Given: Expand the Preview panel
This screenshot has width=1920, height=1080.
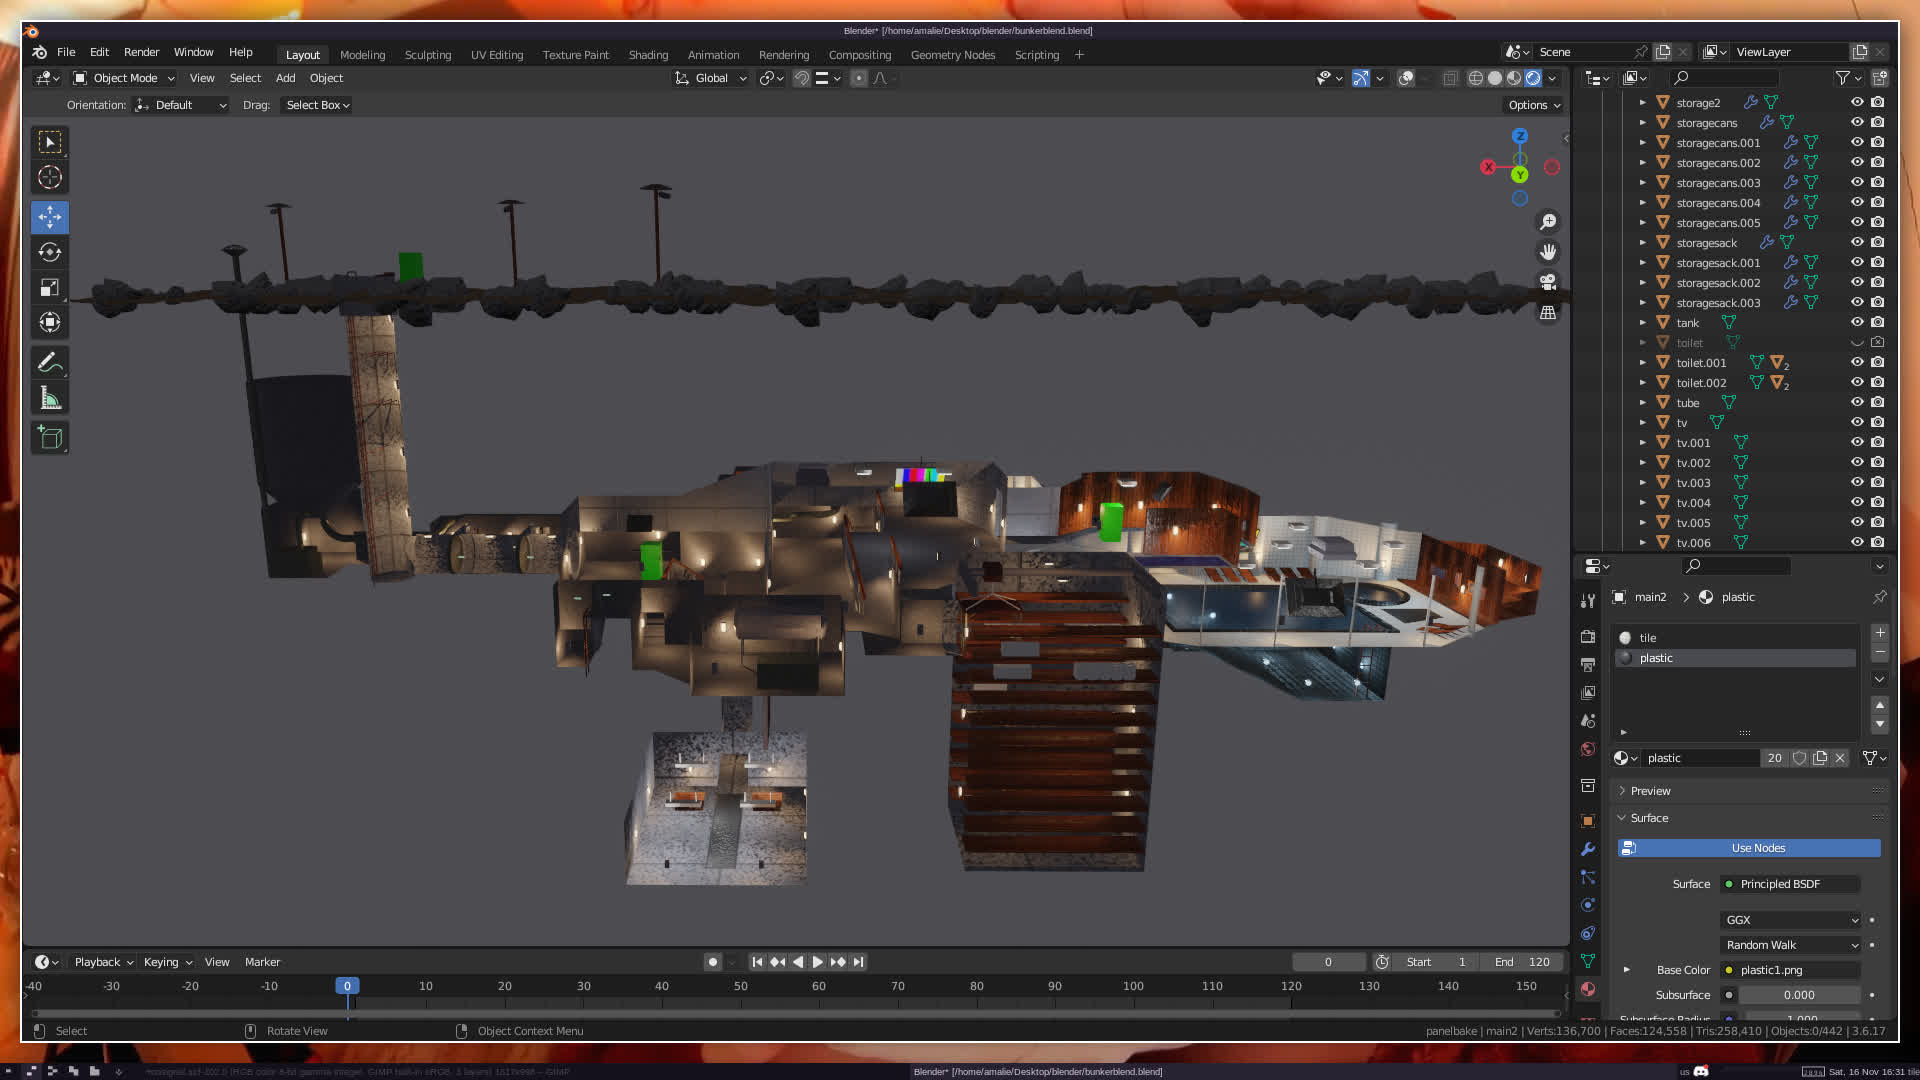Looking at the screenshot, I should [1650, 791].
